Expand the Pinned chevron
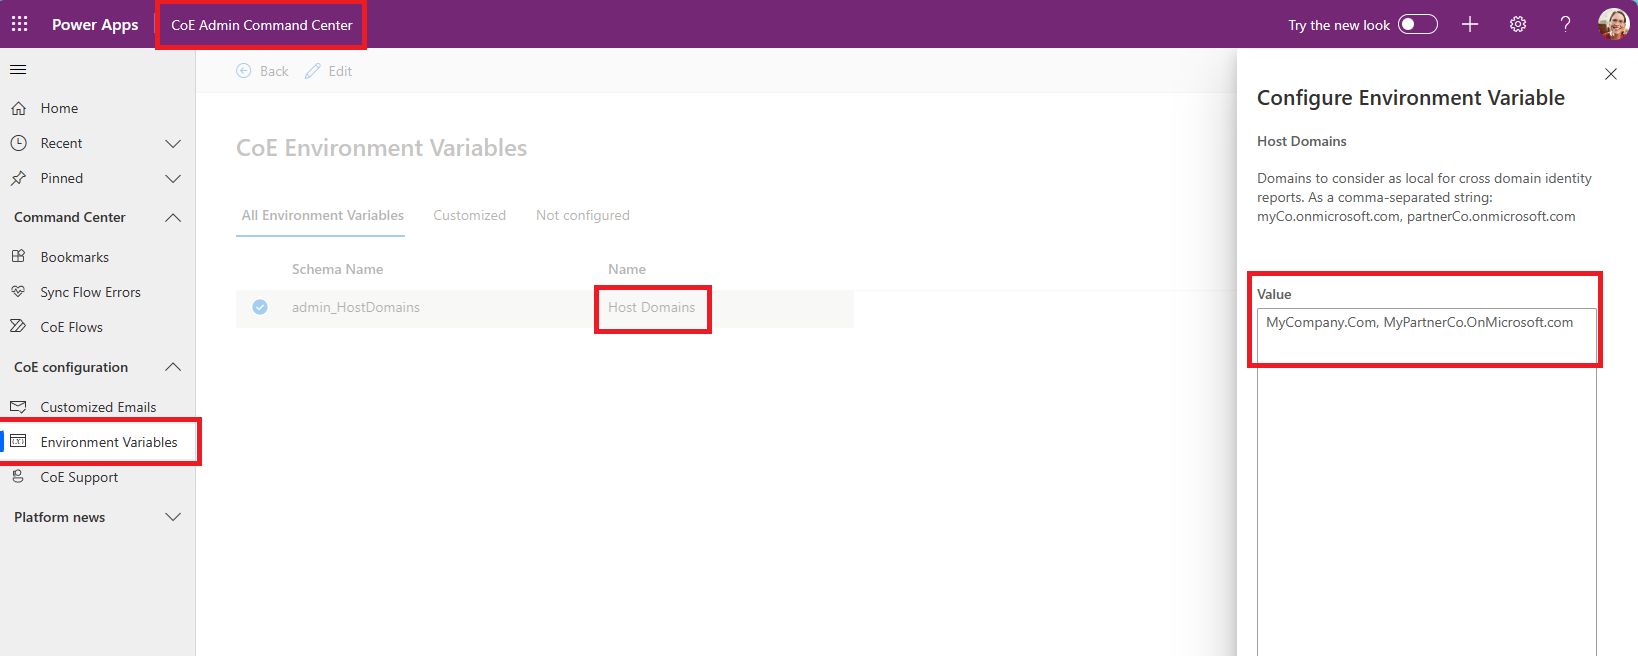This screenshot has width=1638, height=656. tap(173, 179)
